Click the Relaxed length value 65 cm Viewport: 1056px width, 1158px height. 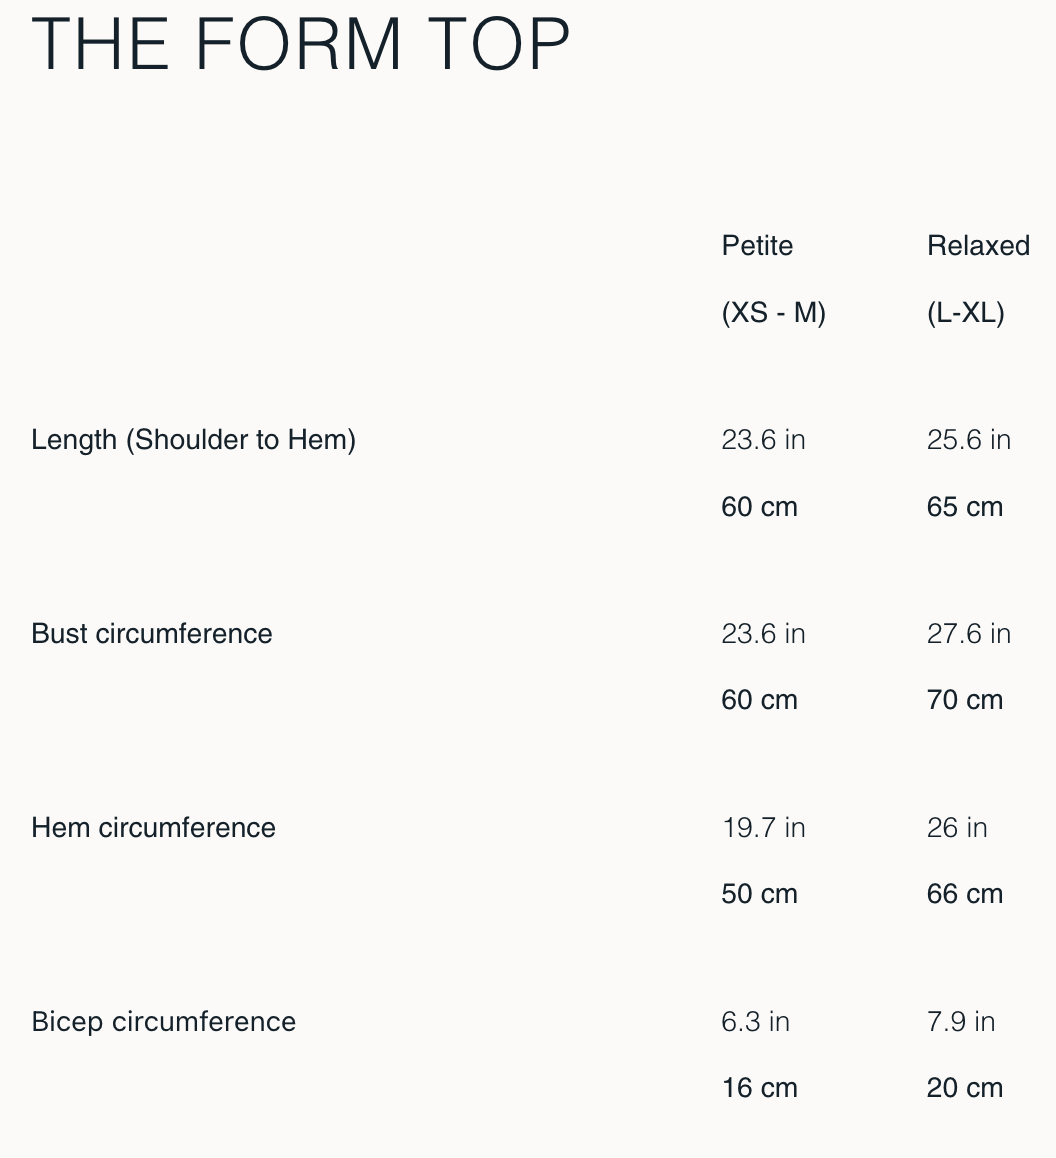(964, 507)
